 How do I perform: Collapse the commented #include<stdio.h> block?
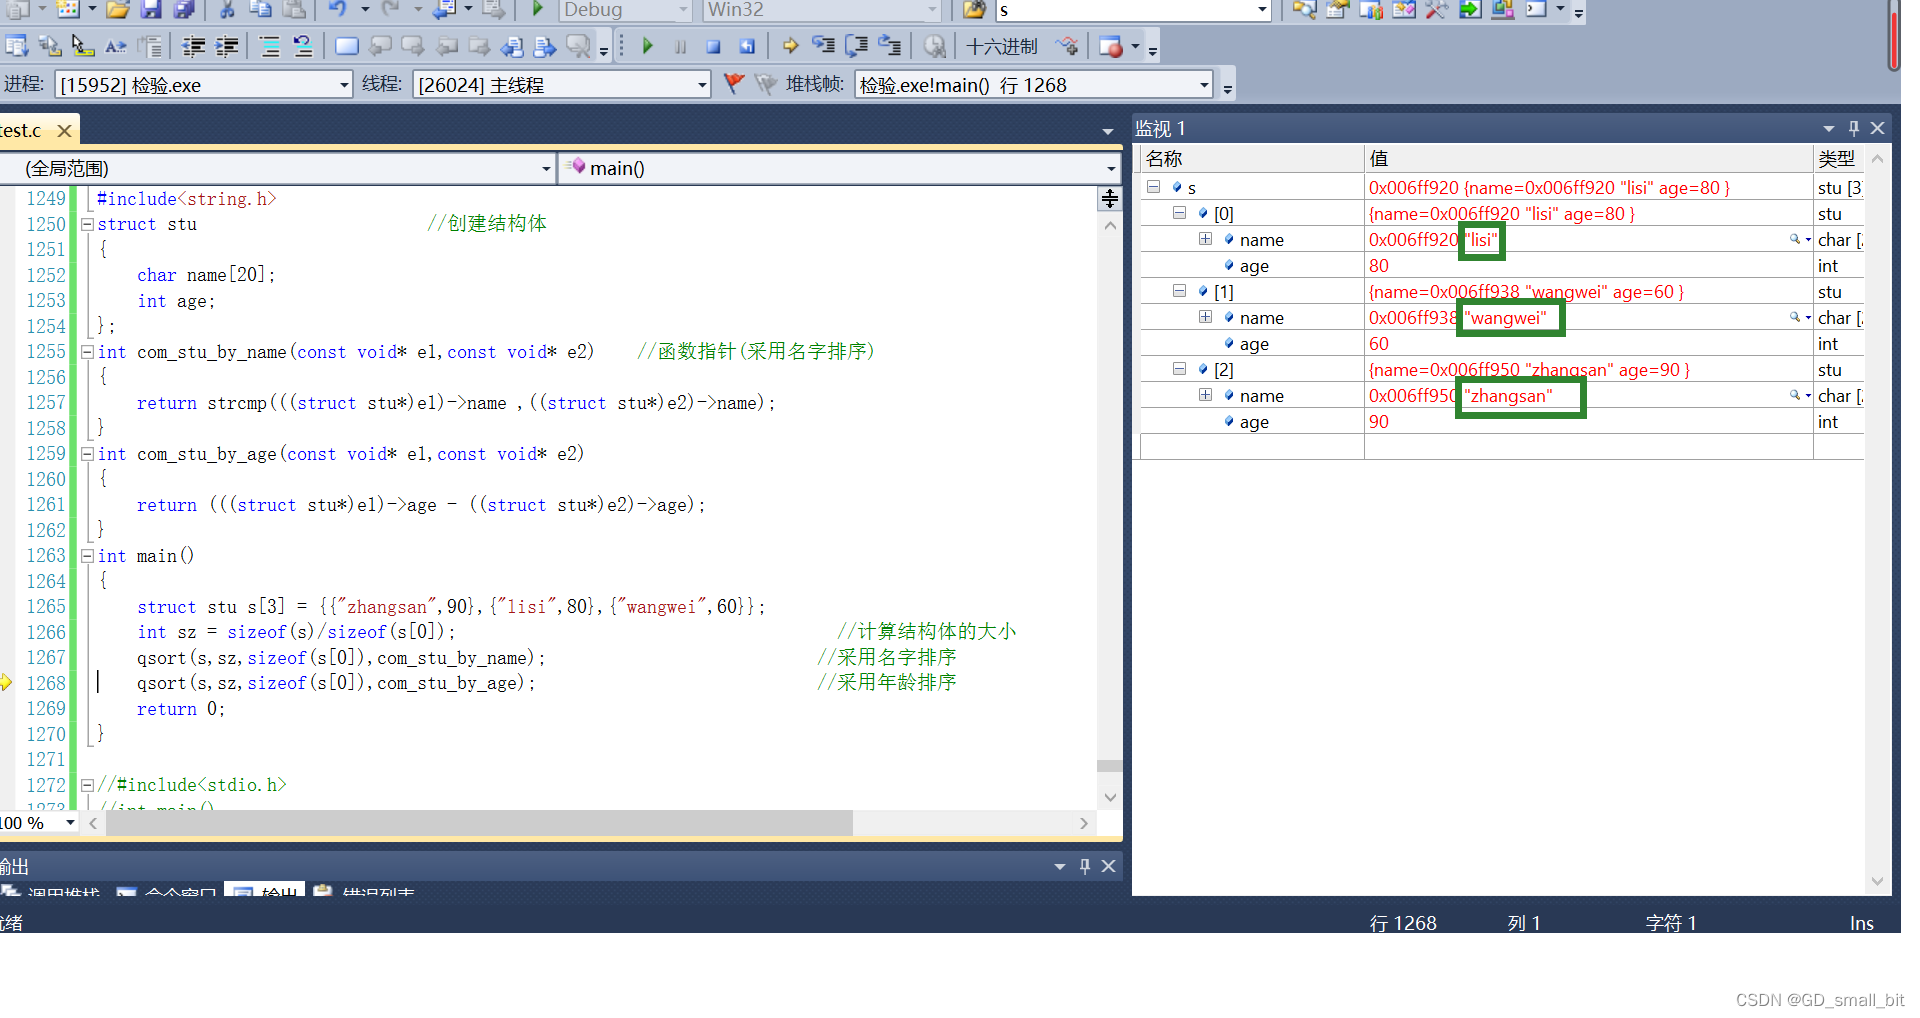click(87, 786)
